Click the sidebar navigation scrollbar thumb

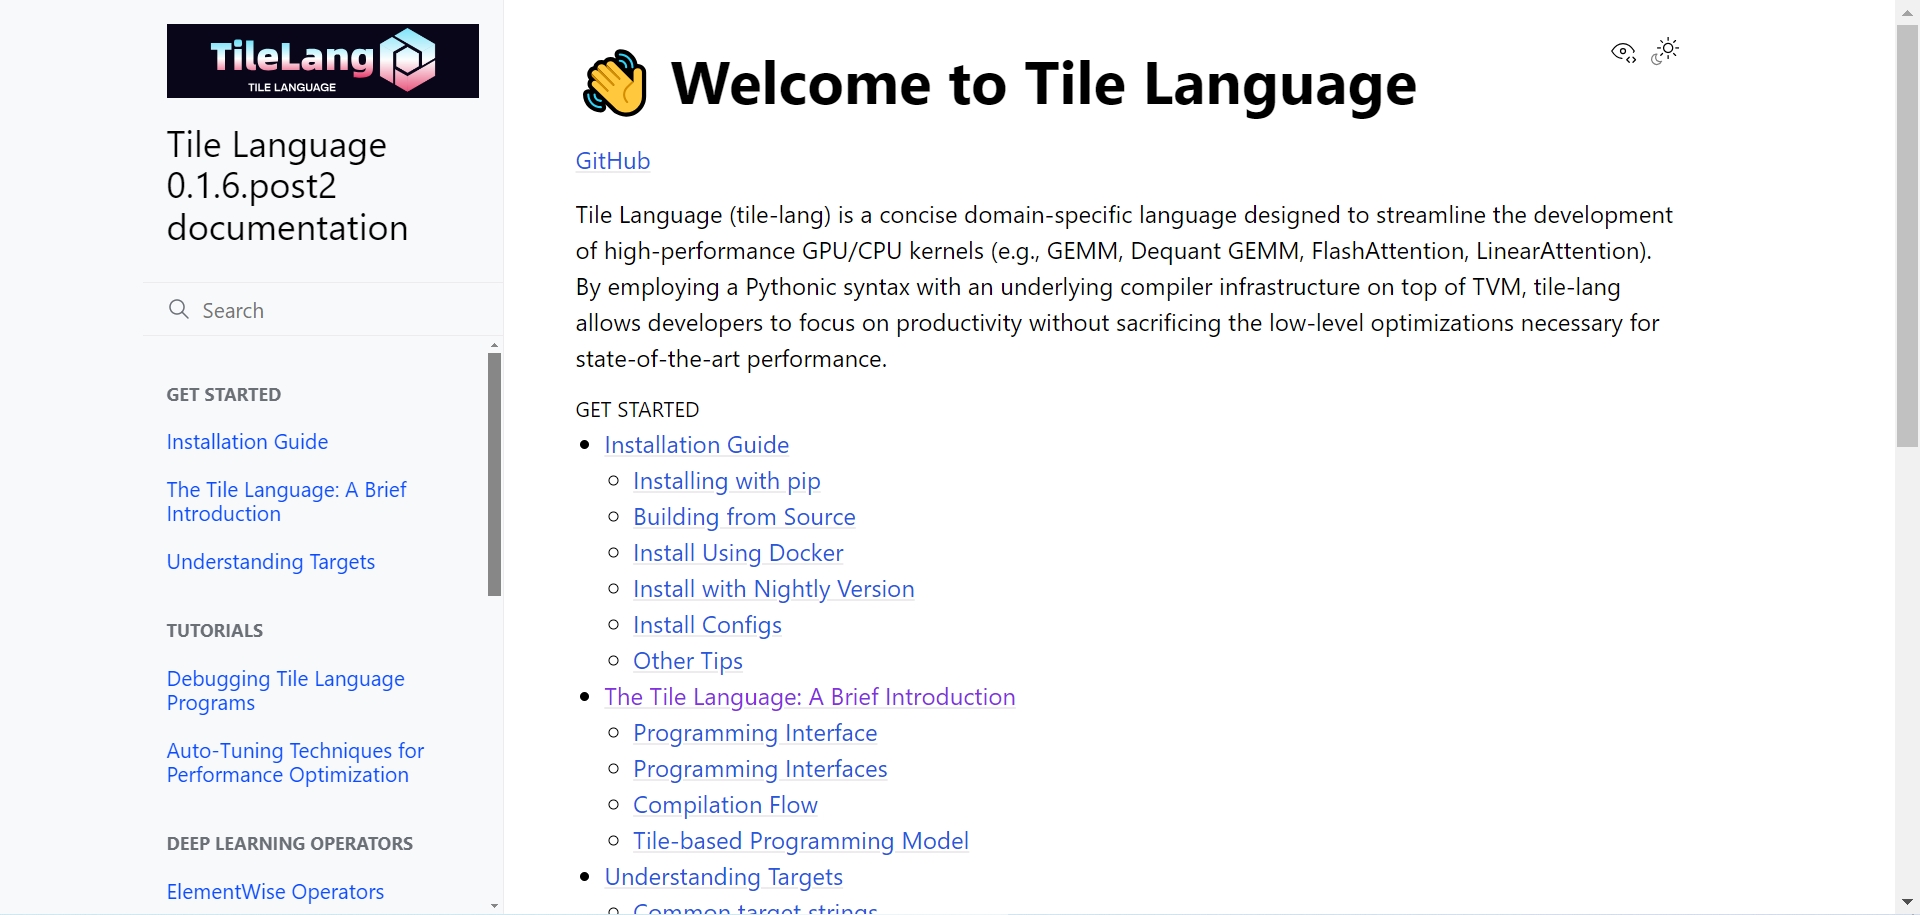(494, 474)
